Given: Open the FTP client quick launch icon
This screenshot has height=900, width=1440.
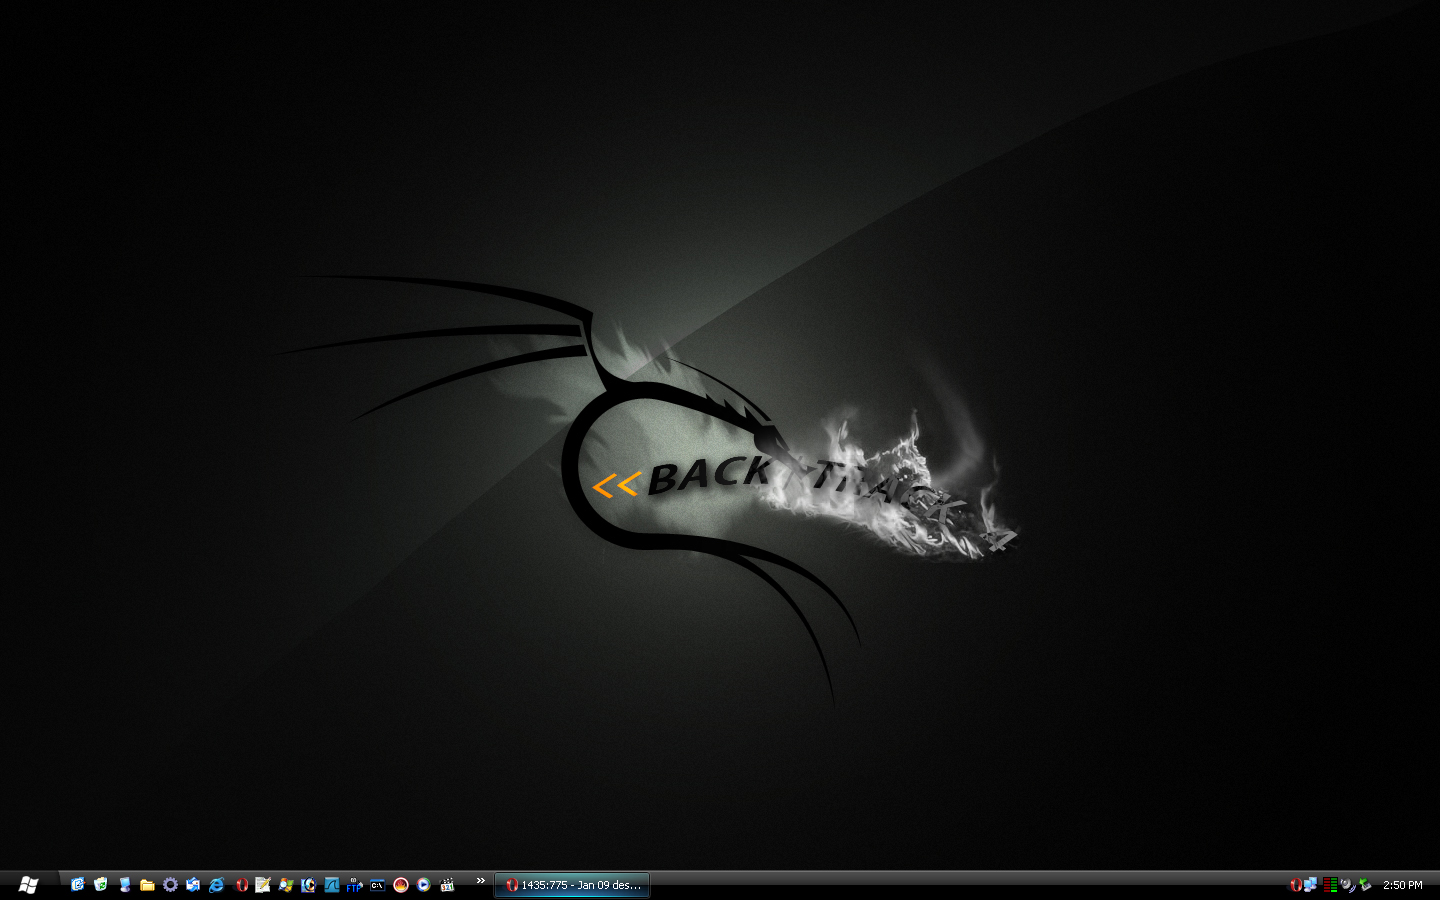Looking at the screenshot, I should coord(354,885).
